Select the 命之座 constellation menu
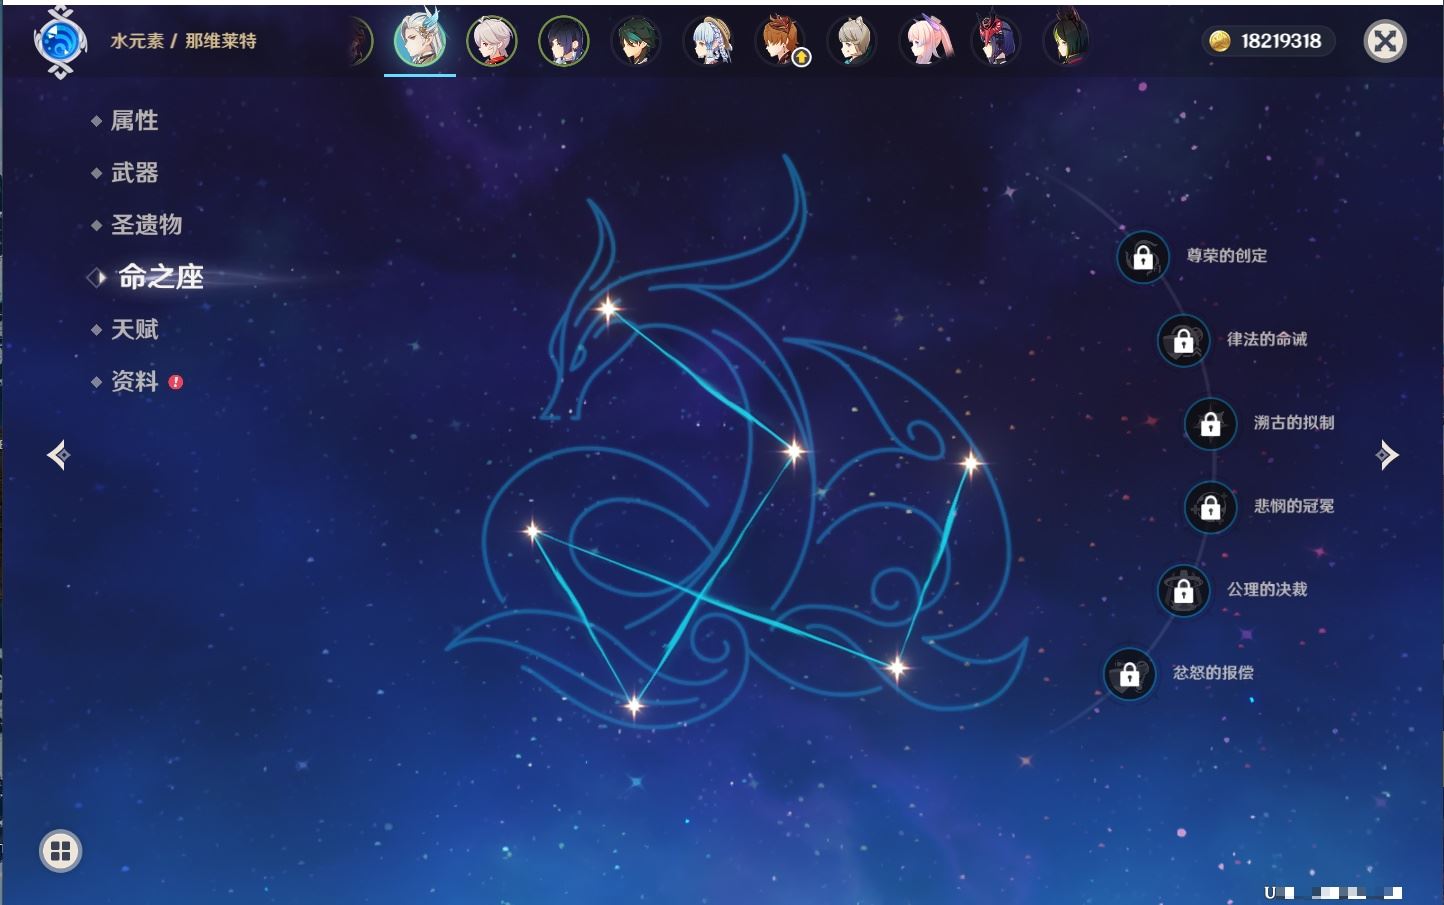This screenshot has height=905, width=1444. click(x=160, y=277)
